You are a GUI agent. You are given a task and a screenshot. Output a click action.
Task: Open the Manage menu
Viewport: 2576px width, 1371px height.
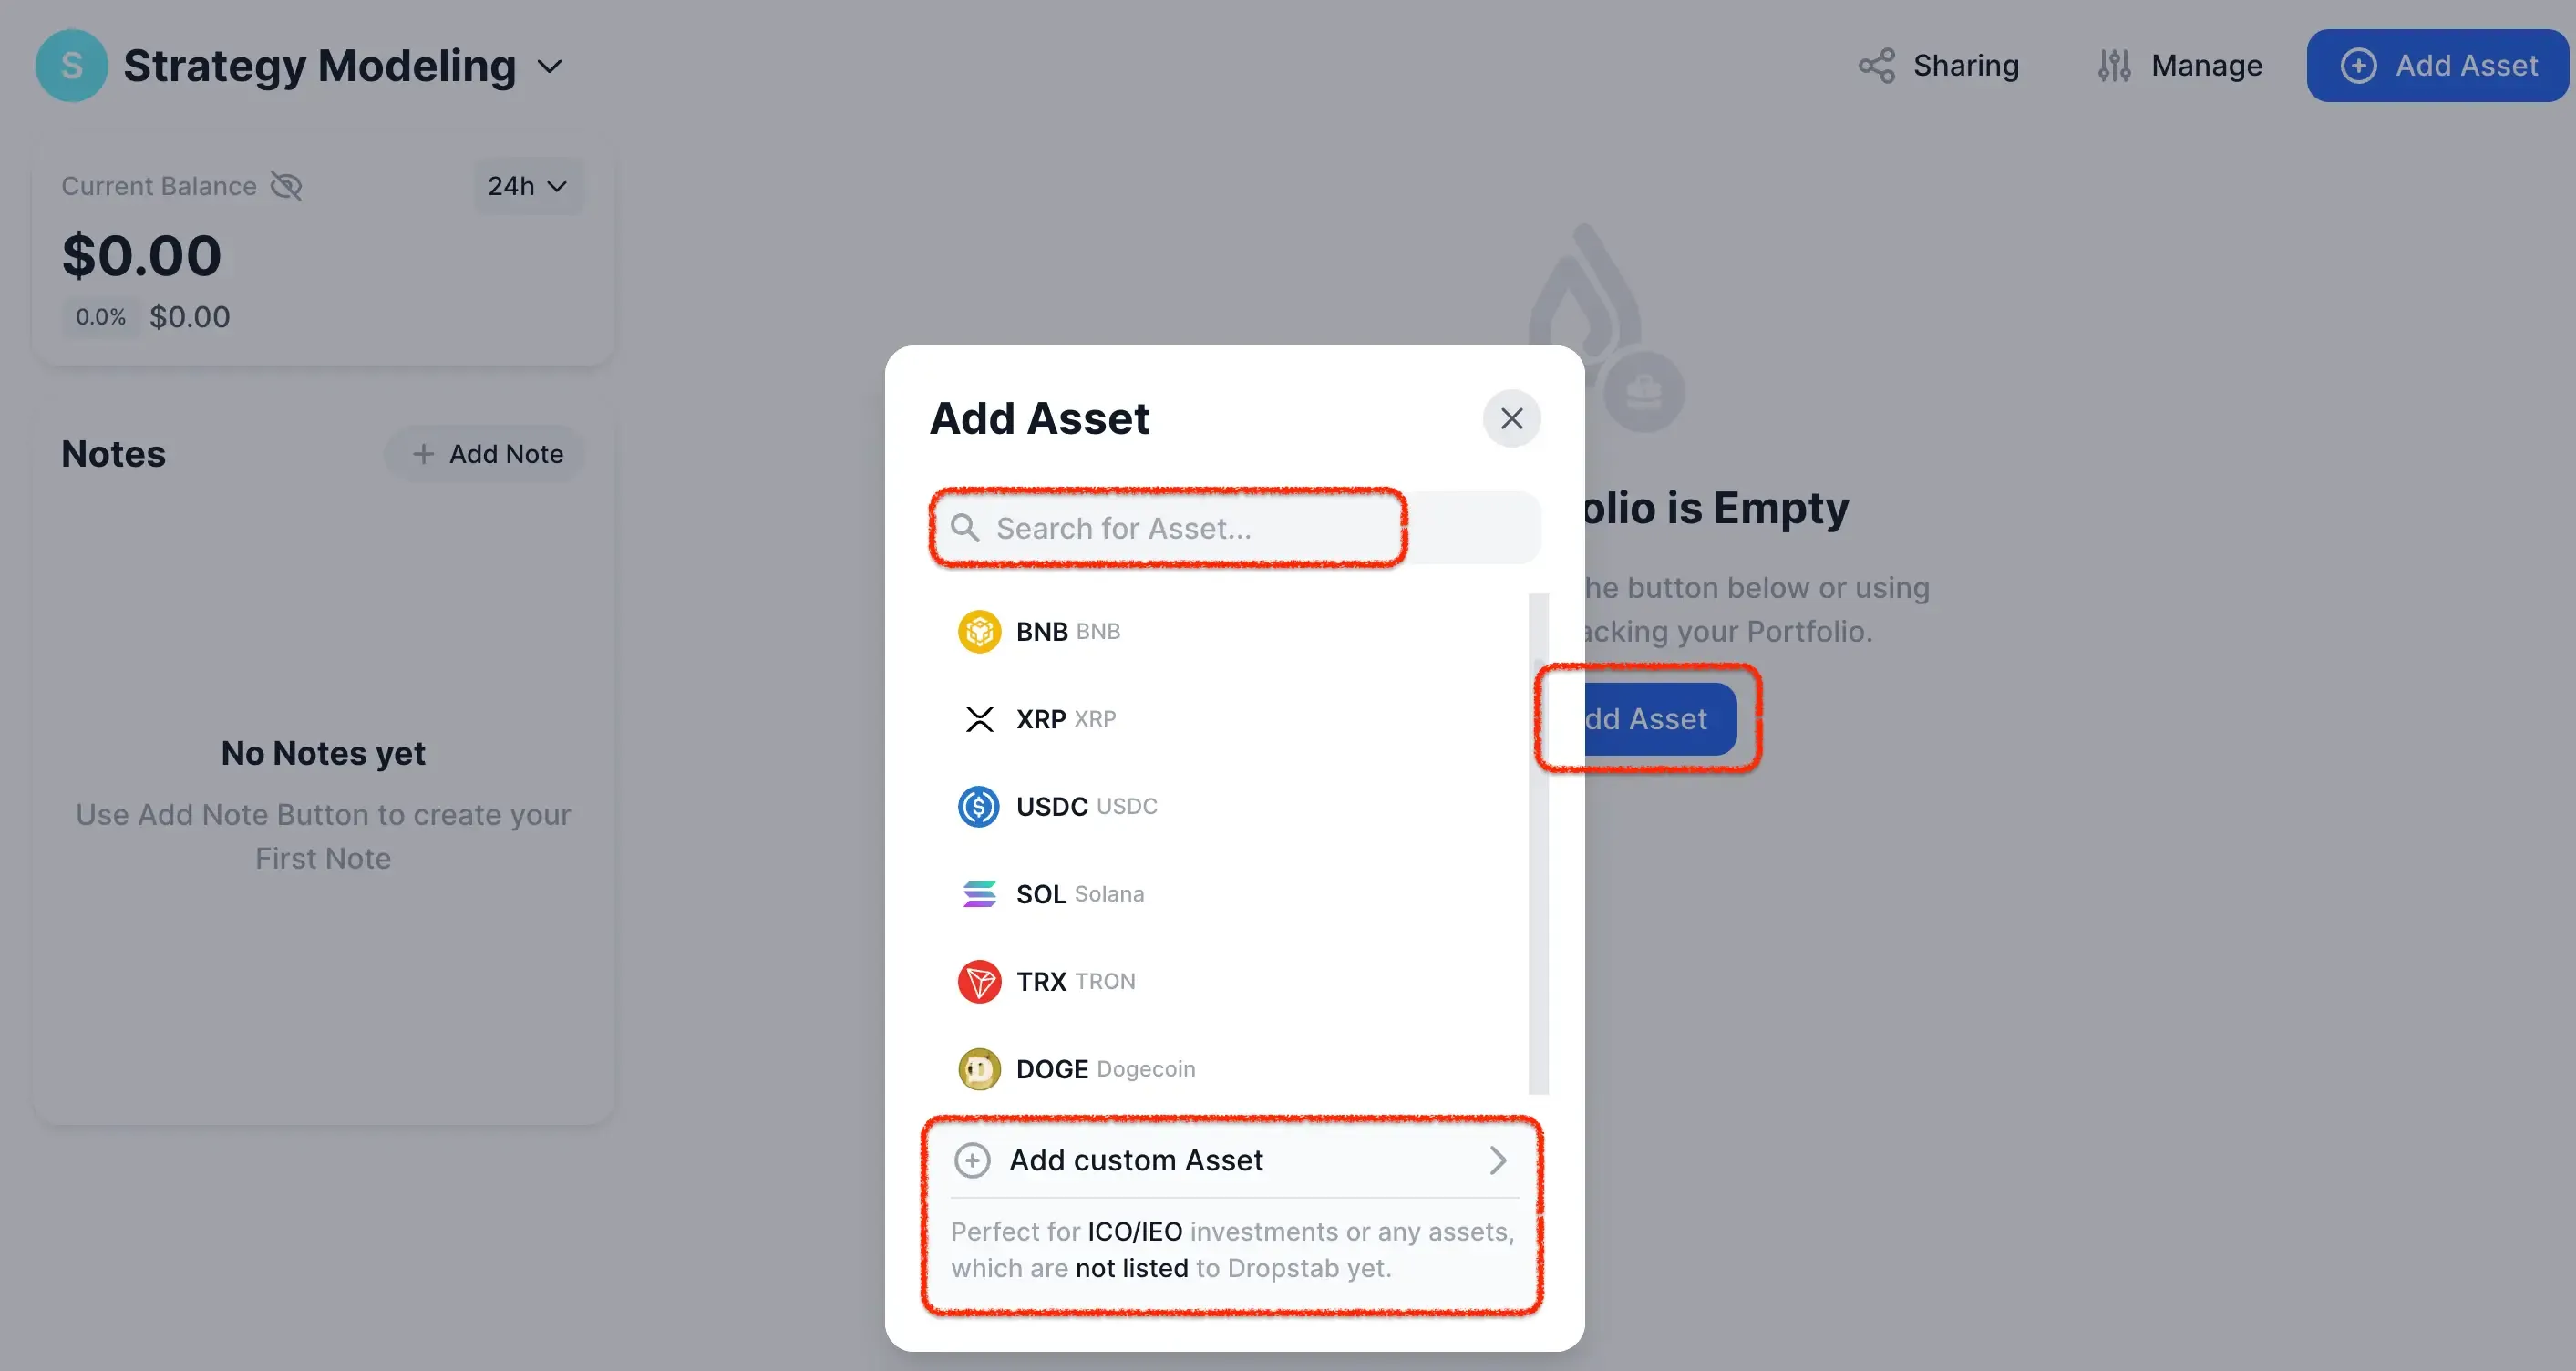(2180, 65)
